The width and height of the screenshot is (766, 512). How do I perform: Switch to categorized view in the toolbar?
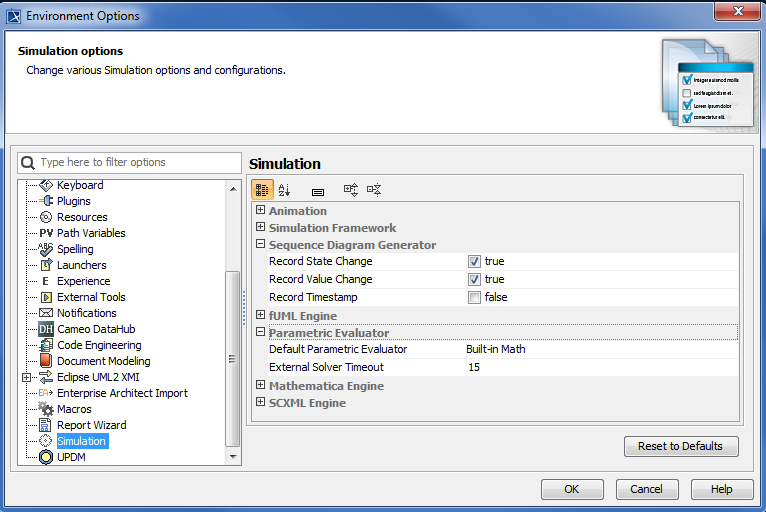[x=262, y=190]
